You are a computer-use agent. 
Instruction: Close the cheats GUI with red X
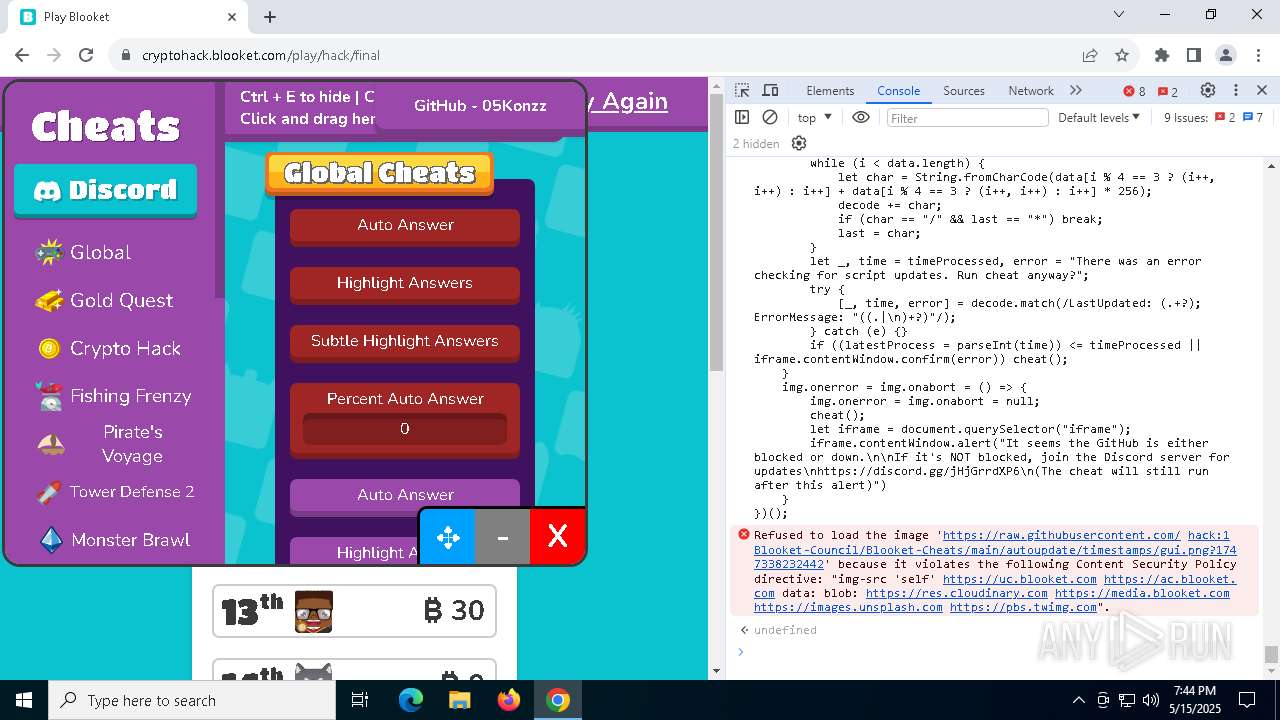pyautogui.click(x=557, y=537)
